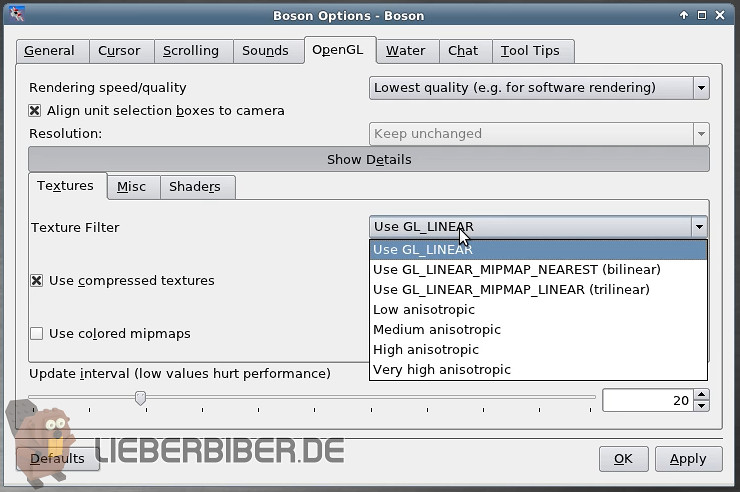Select Low anisotropic filter
This screenshot has width=740, height=492.
[x=538, y=309]
